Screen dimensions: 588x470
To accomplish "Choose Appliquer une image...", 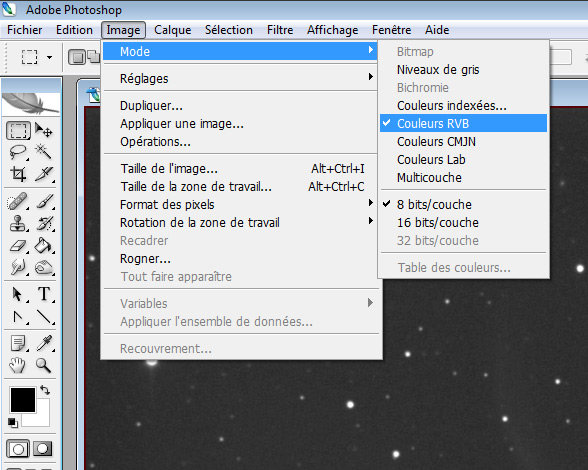I will point(240,123).
